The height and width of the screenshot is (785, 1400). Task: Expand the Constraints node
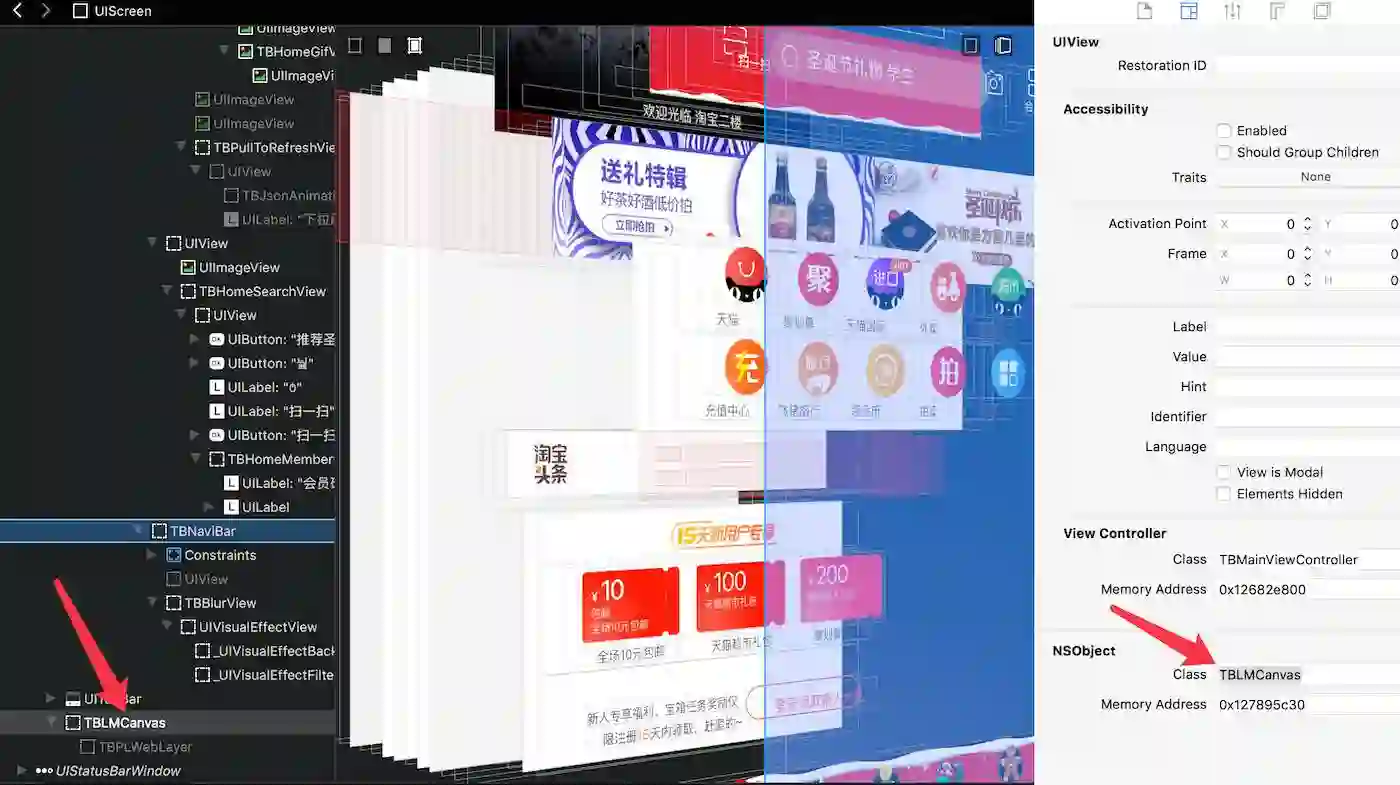(152, 555)
